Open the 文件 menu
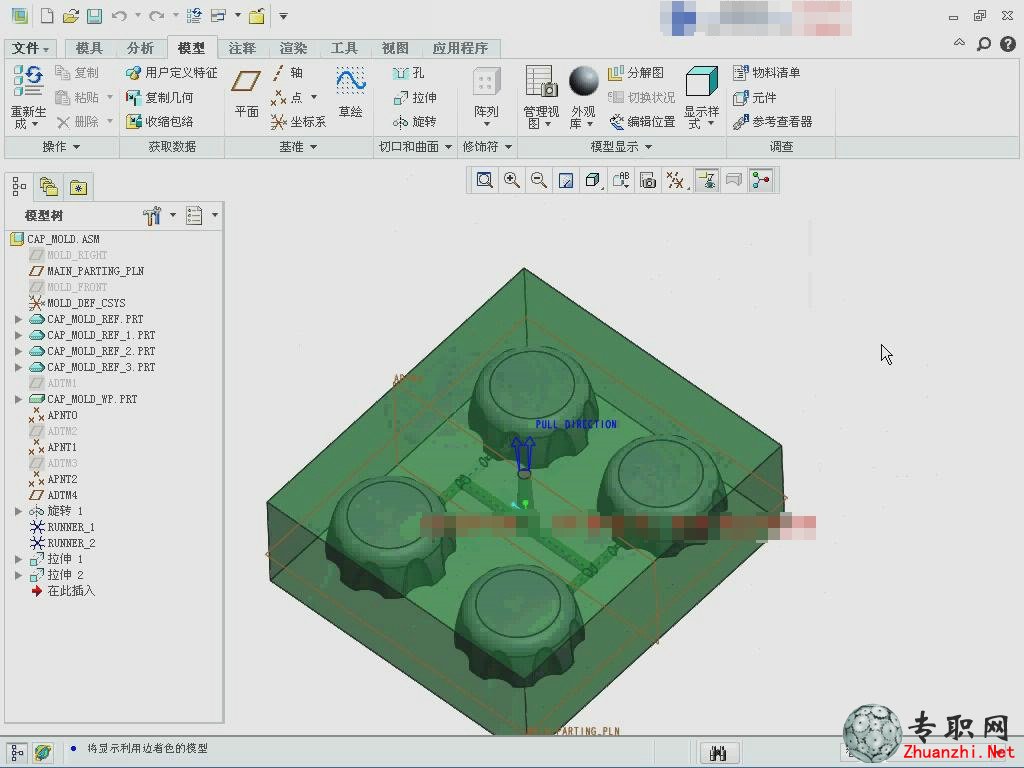This screenshot has height=768, width=1024. pyautogui.click(x=30, y=48)
